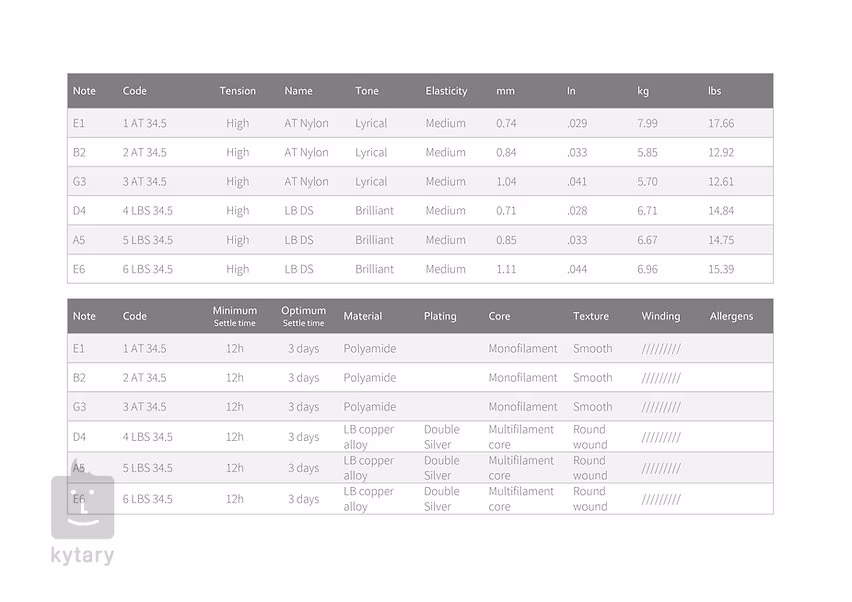Click the 5.70 kg value cell
The width and height of the screenshot is (852, 602).
pos(647,182)
